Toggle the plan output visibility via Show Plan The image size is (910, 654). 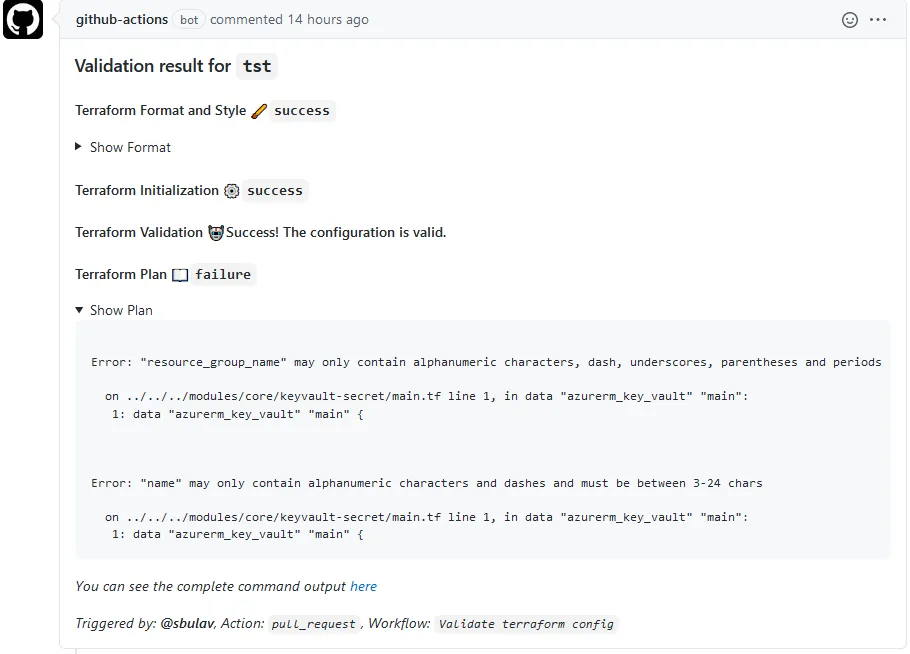click(x=122, y=310)
